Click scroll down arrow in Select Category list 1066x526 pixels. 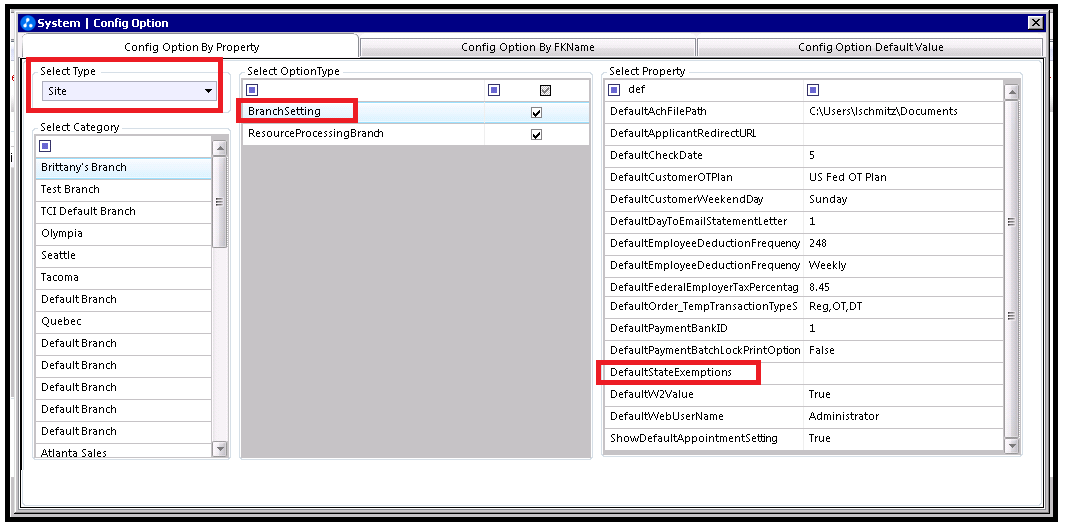coord(220,449)
